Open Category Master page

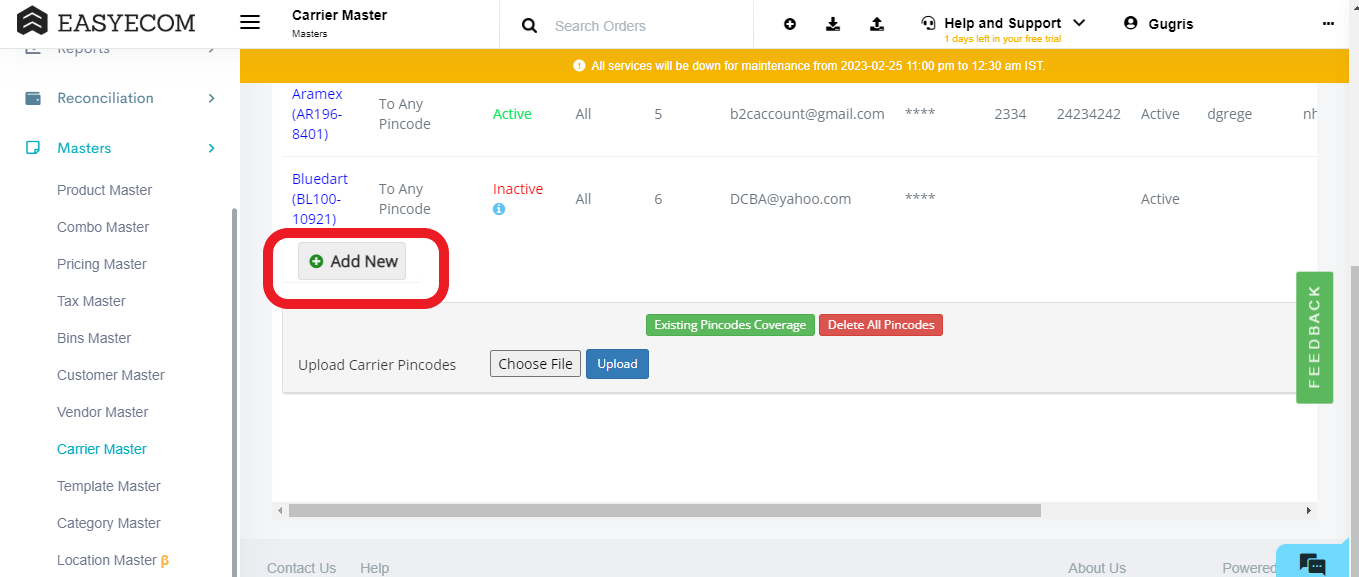pos(109,523)
